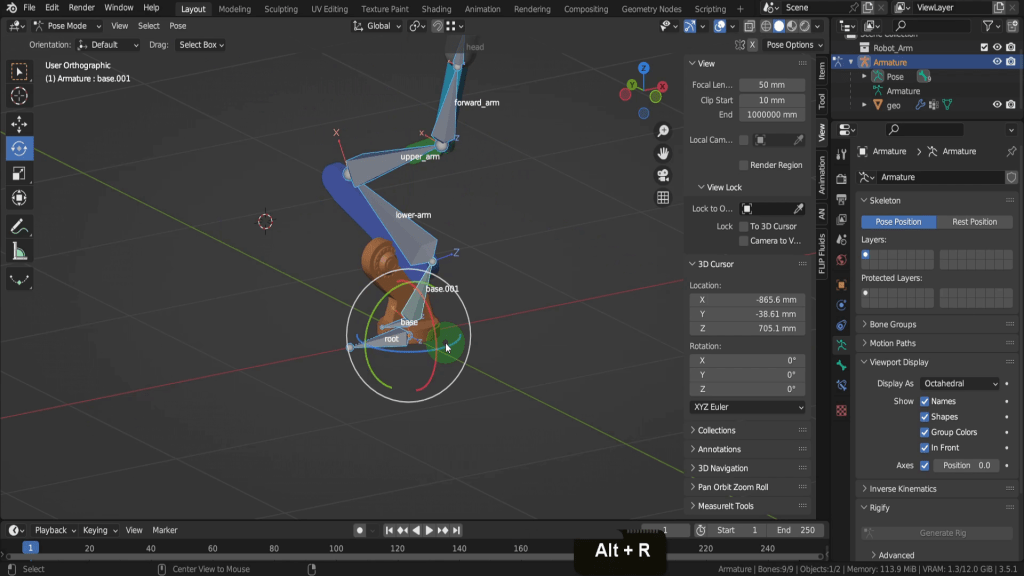Hide the geo object with eye icon
The height and width of the screenshot is (576, 1024).
click(x=997, y=105)
